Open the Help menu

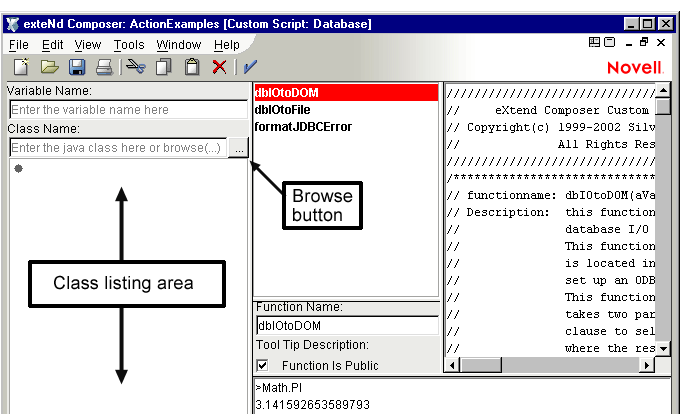click(x=227, y=45)
